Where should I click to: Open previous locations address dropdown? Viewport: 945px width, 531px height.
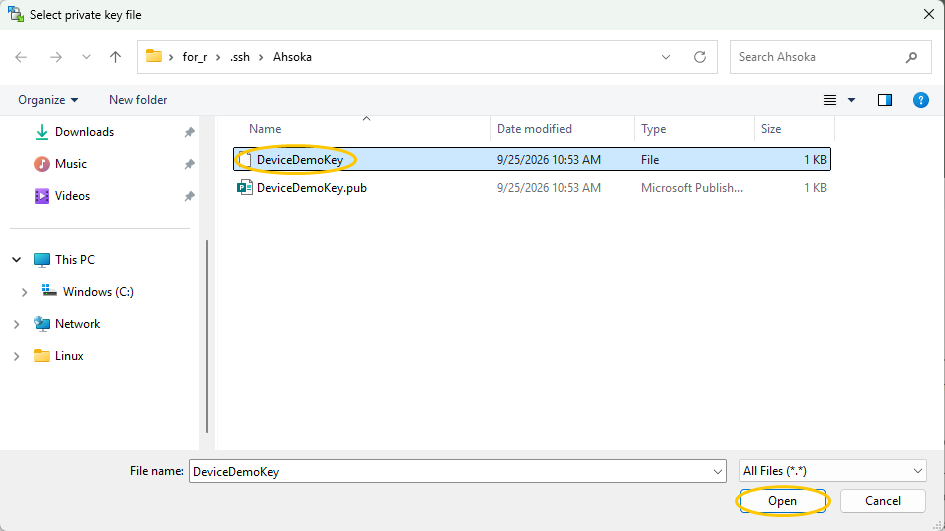click(x=666, y=57)
